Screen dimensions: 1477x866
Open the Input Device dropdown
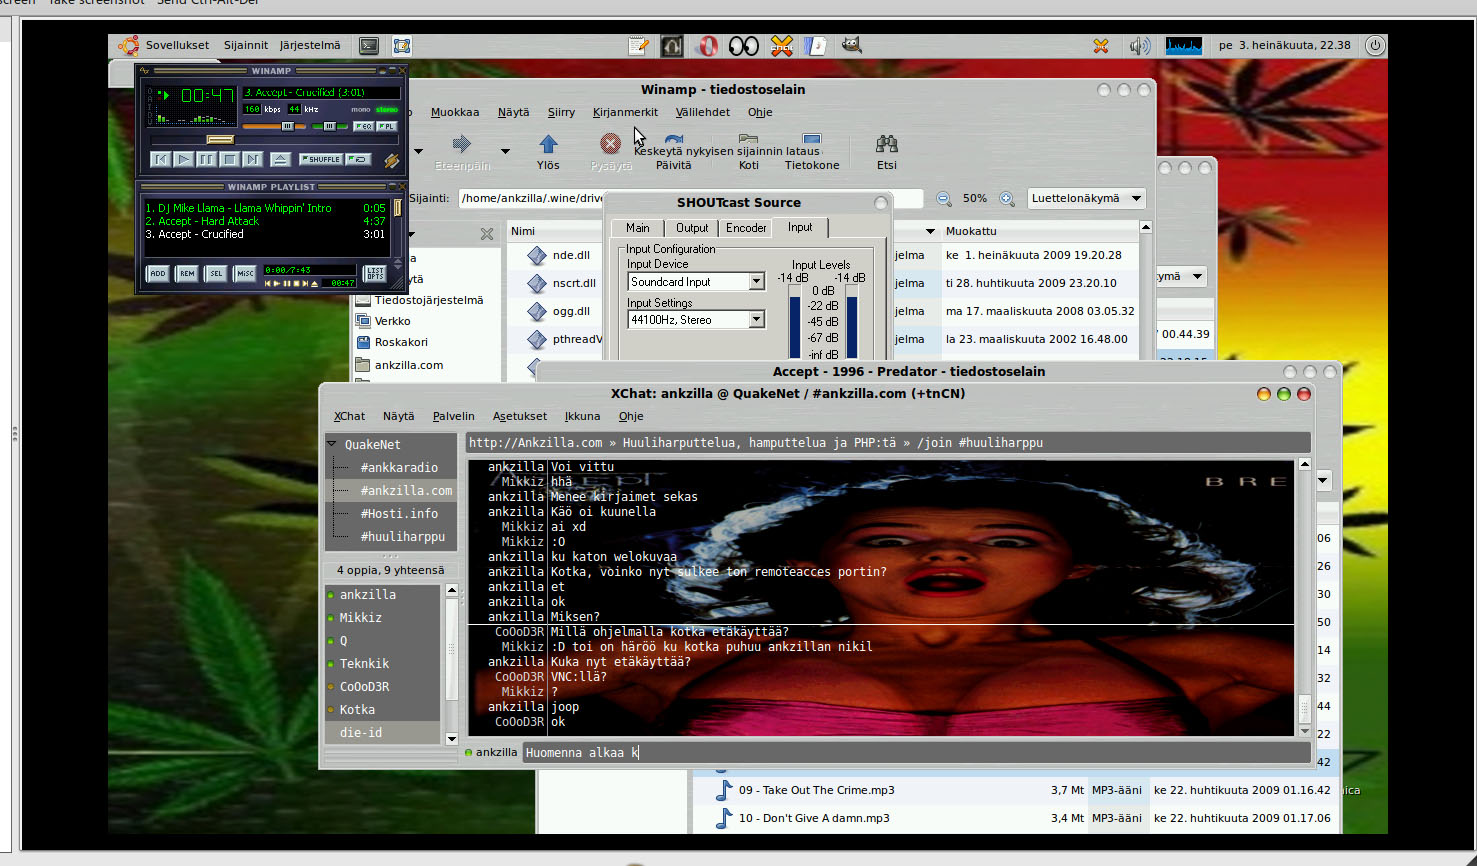756,282
